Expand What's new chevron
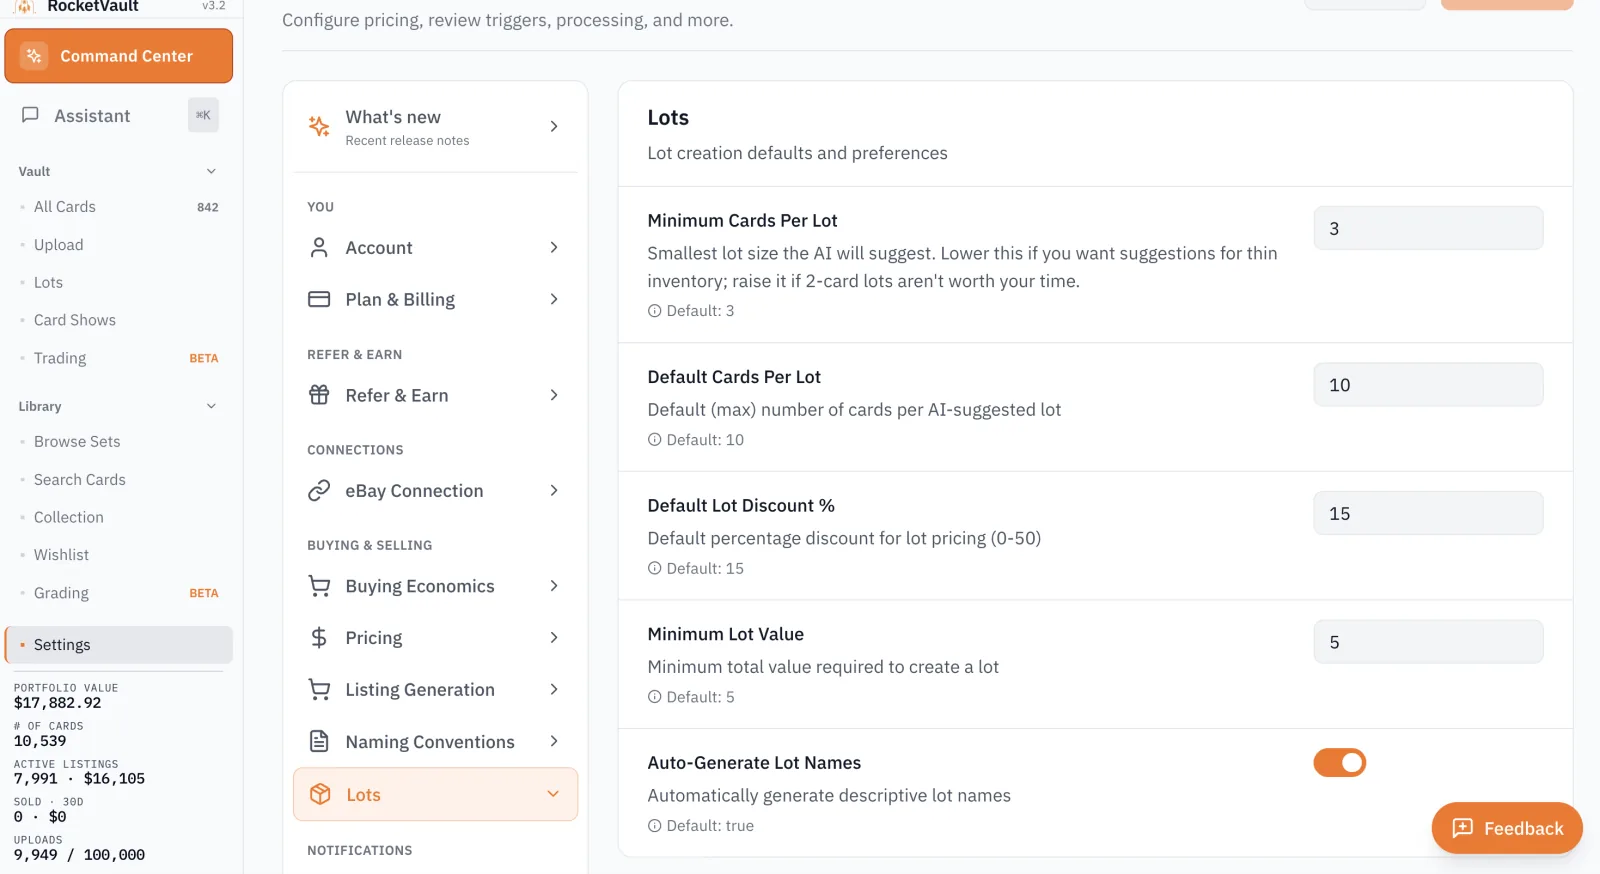The image size is (1600, 874). tap(554, 126)
